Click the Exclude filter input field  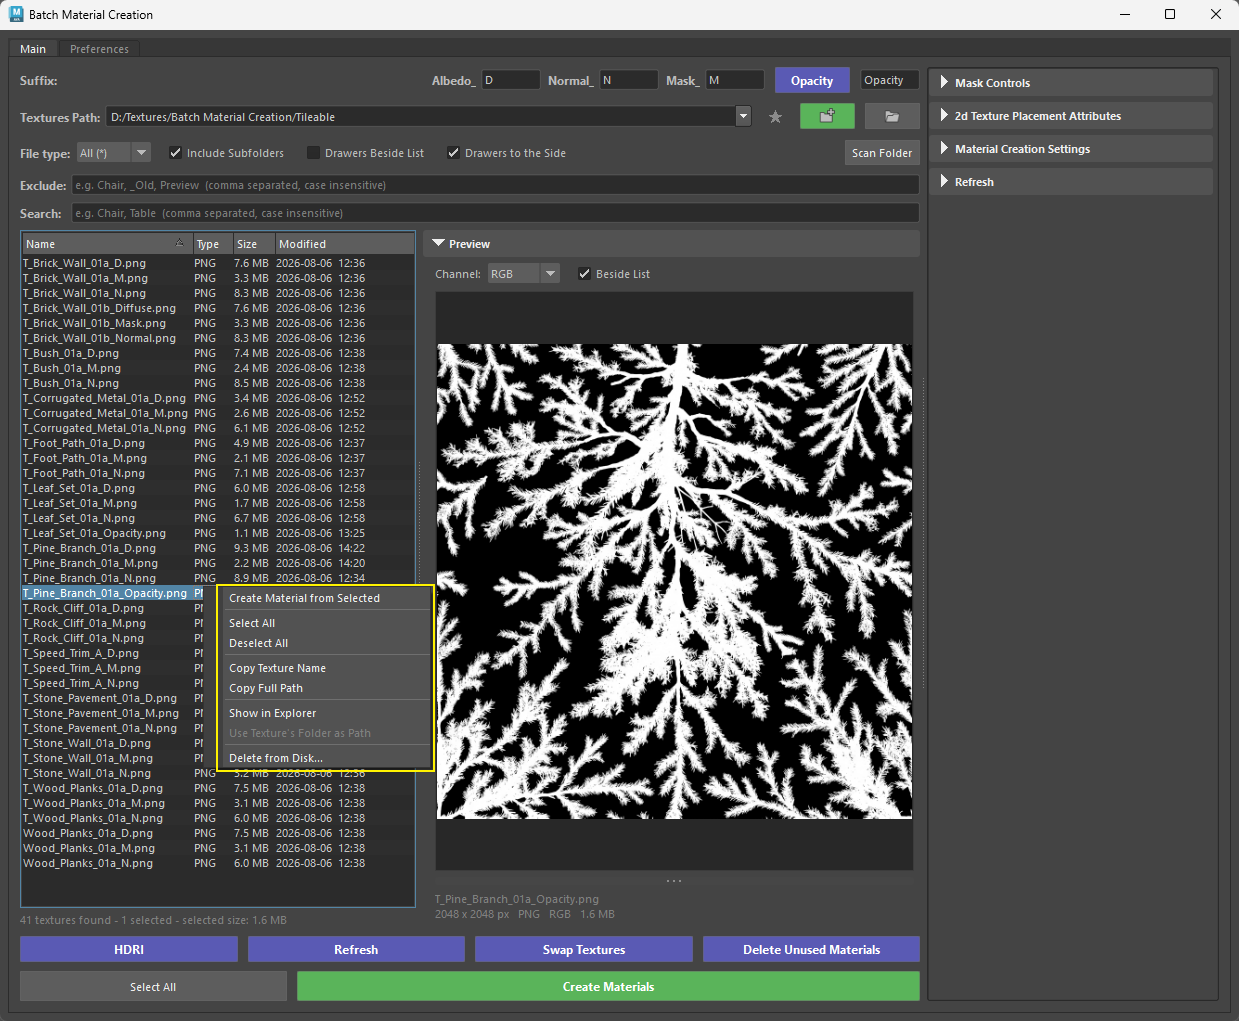(x=495, y=185)
